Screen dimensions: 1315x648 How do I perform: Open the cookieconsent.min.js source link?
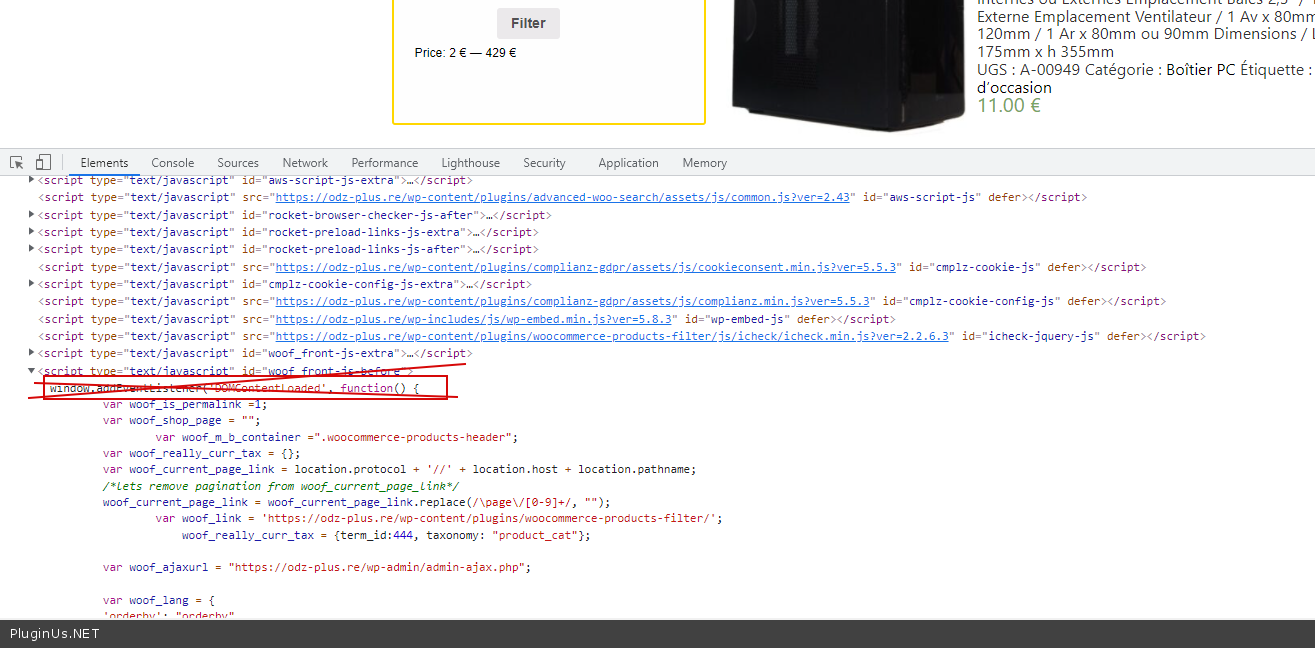click(x=589, y=267)
